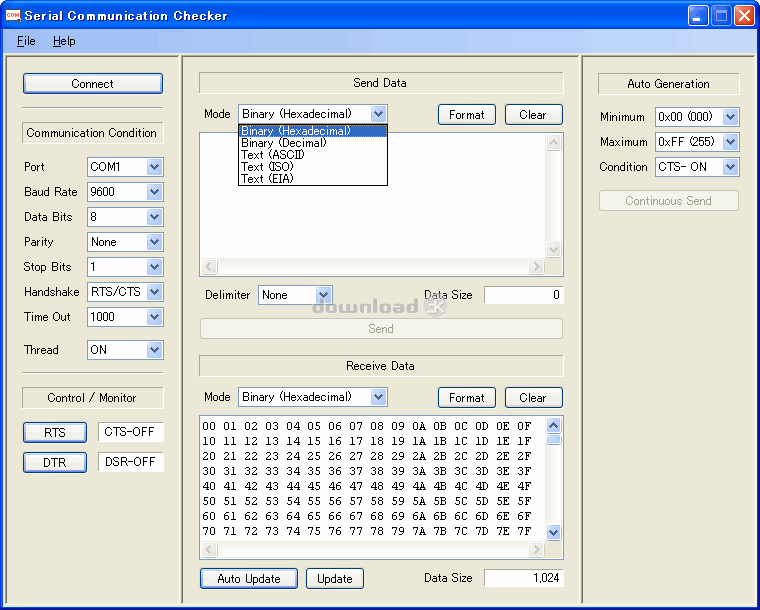Choose Binary (Decimal) from the mode list

(313, 143)
